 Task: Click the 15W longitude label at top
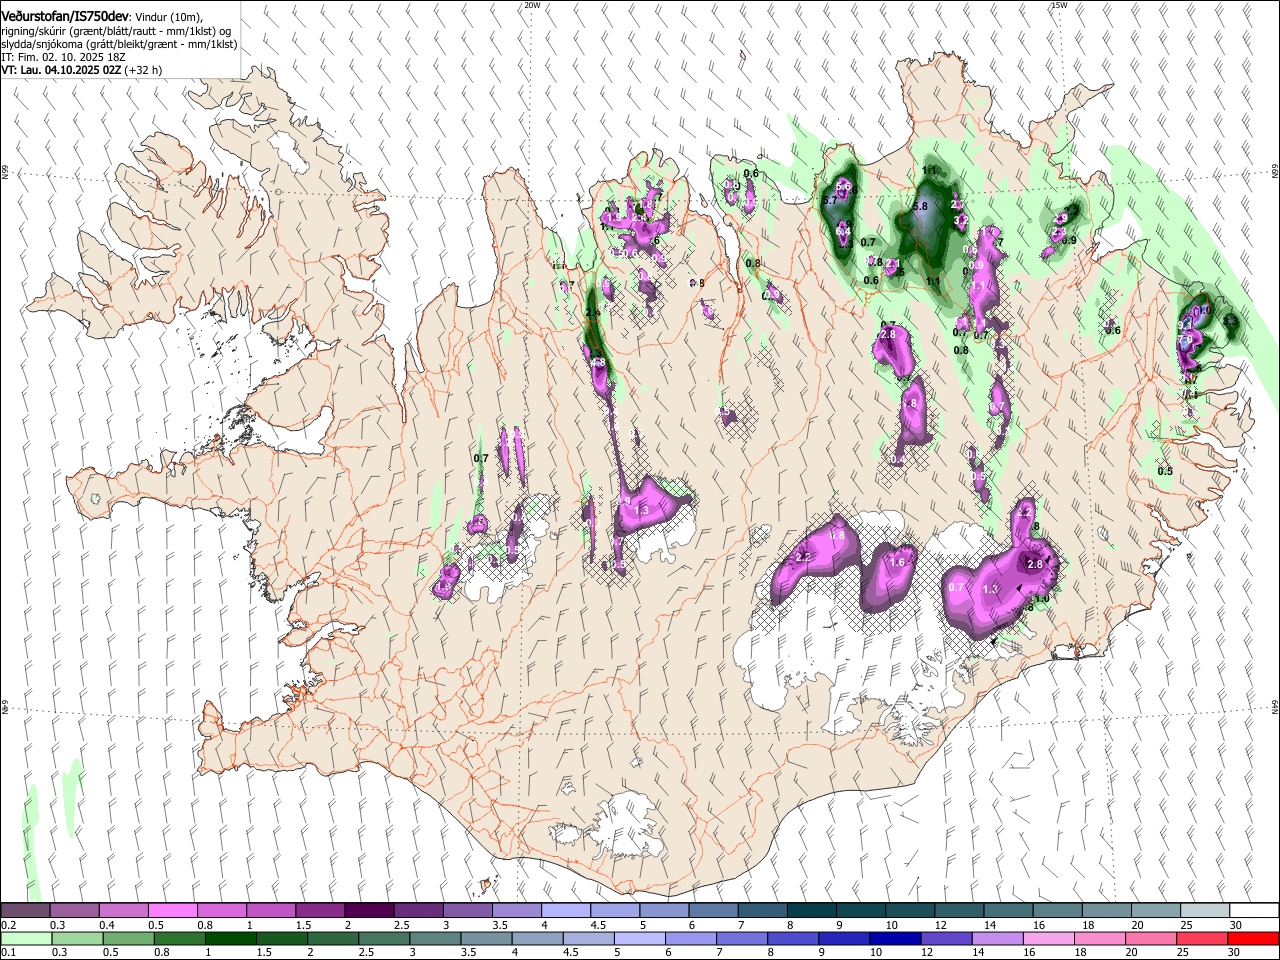click(x=1060, y=5)
